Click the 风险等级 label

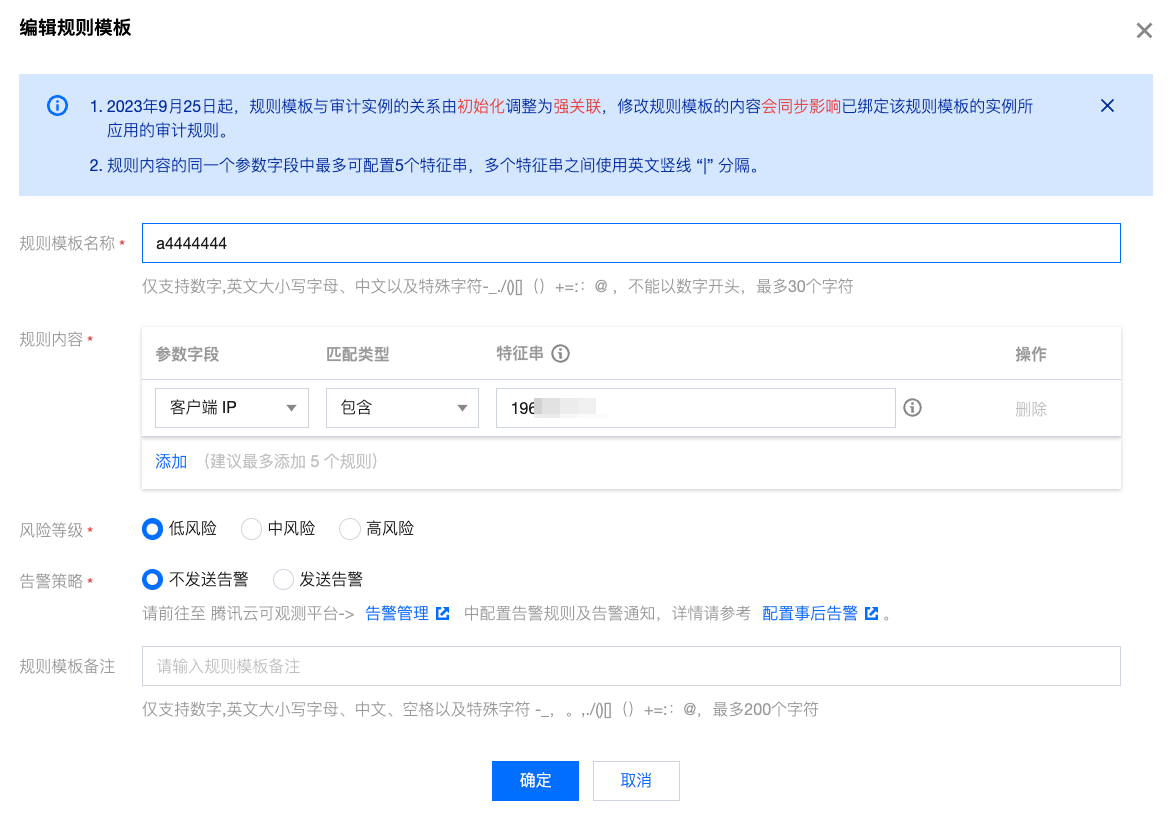51,530
